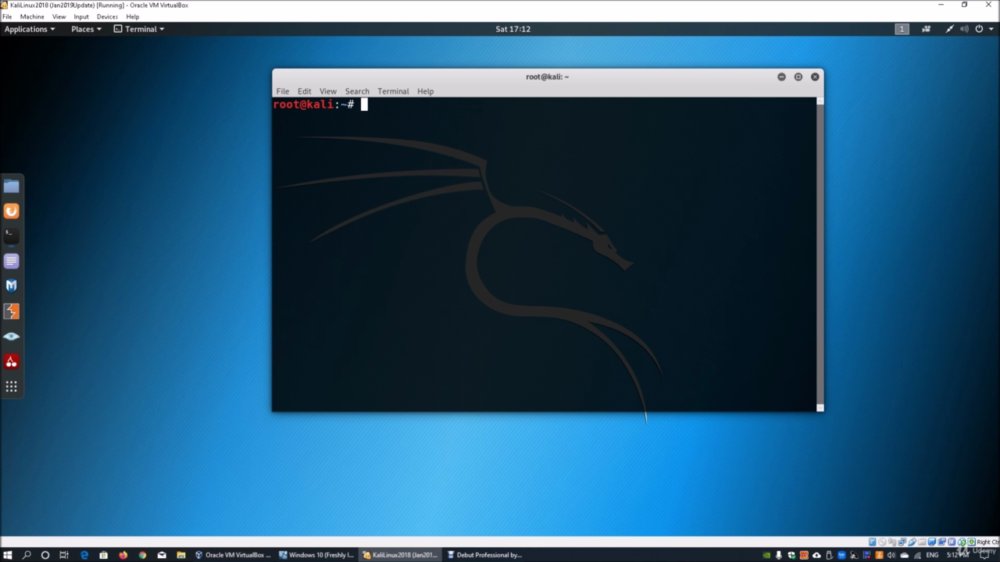Open VirtualBox Input menu
The width and height of the screenshot is (1000, 562).
coord(81,17)
